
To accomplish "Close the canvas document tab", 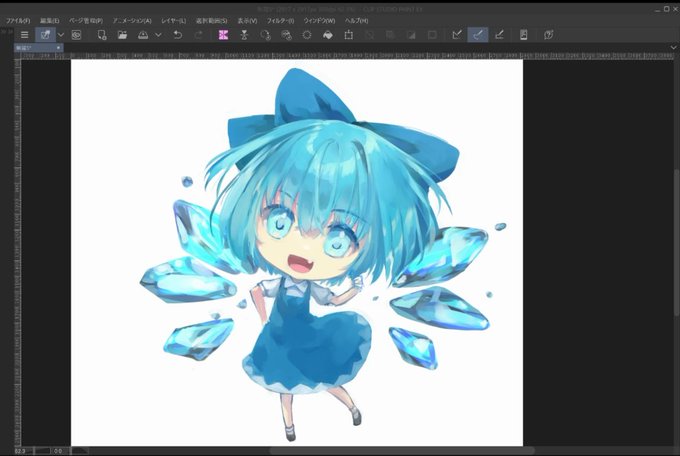I will point(59,48).
